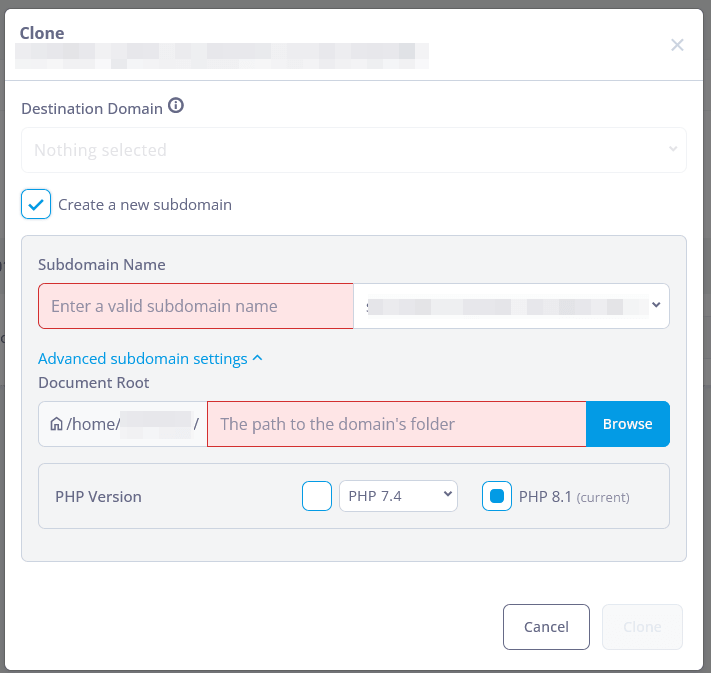Collapse Advanced subdomain settings
Viewport: 711px width, 673px height.
click(150, 359)
